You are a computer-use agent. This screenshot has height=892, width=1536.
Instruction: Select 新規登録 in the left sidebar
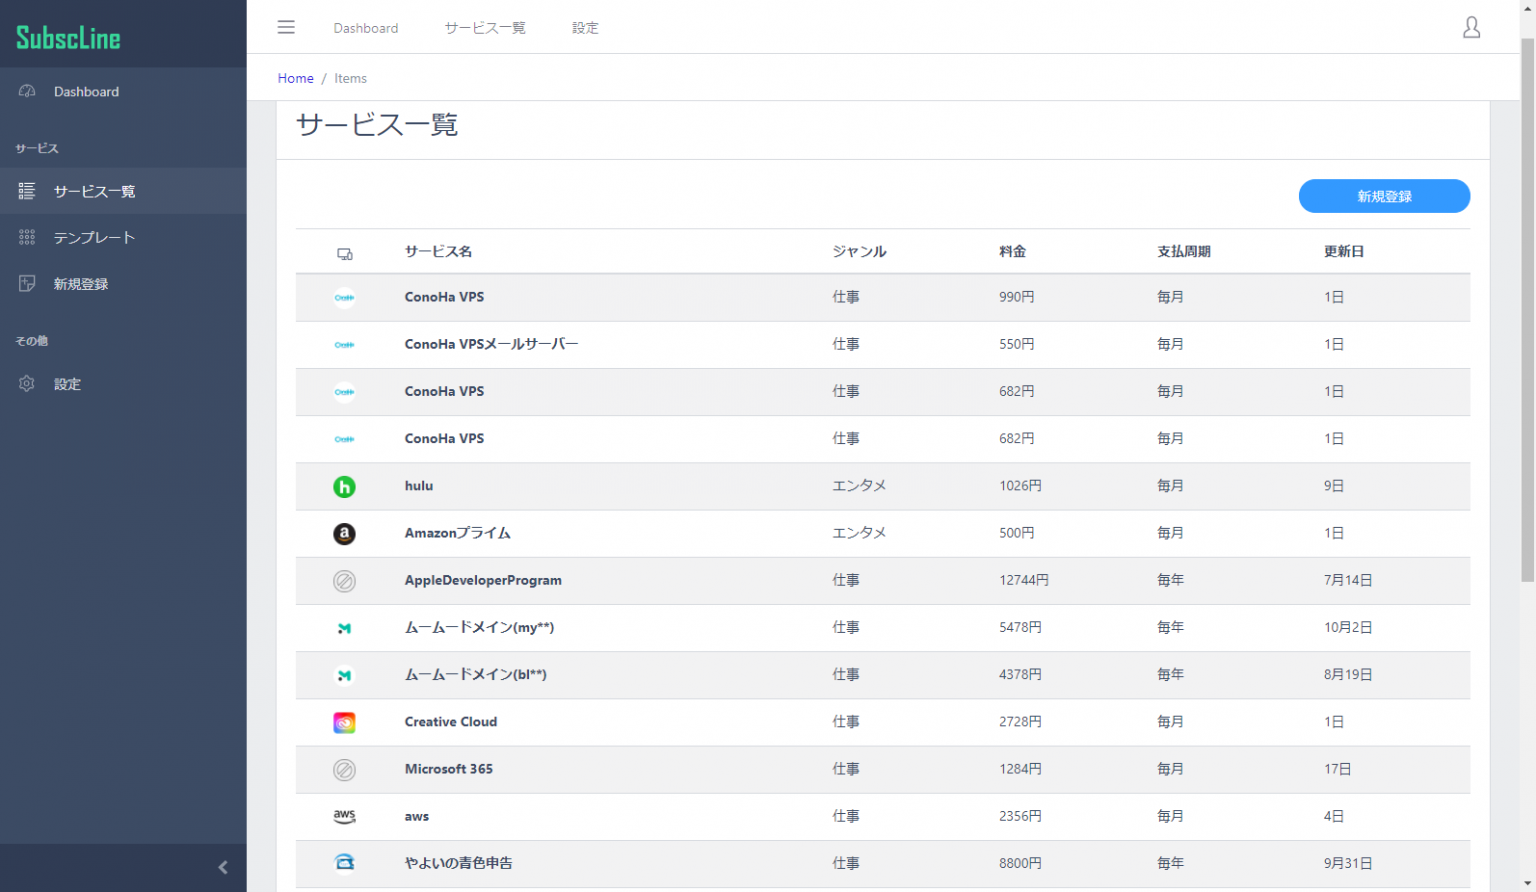pyautogui.click(x=81, y=284)
